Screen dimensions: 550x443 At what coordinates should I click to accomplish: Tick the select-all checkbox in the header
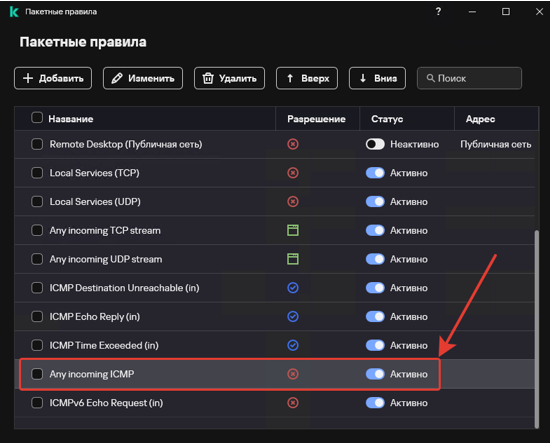37,118
